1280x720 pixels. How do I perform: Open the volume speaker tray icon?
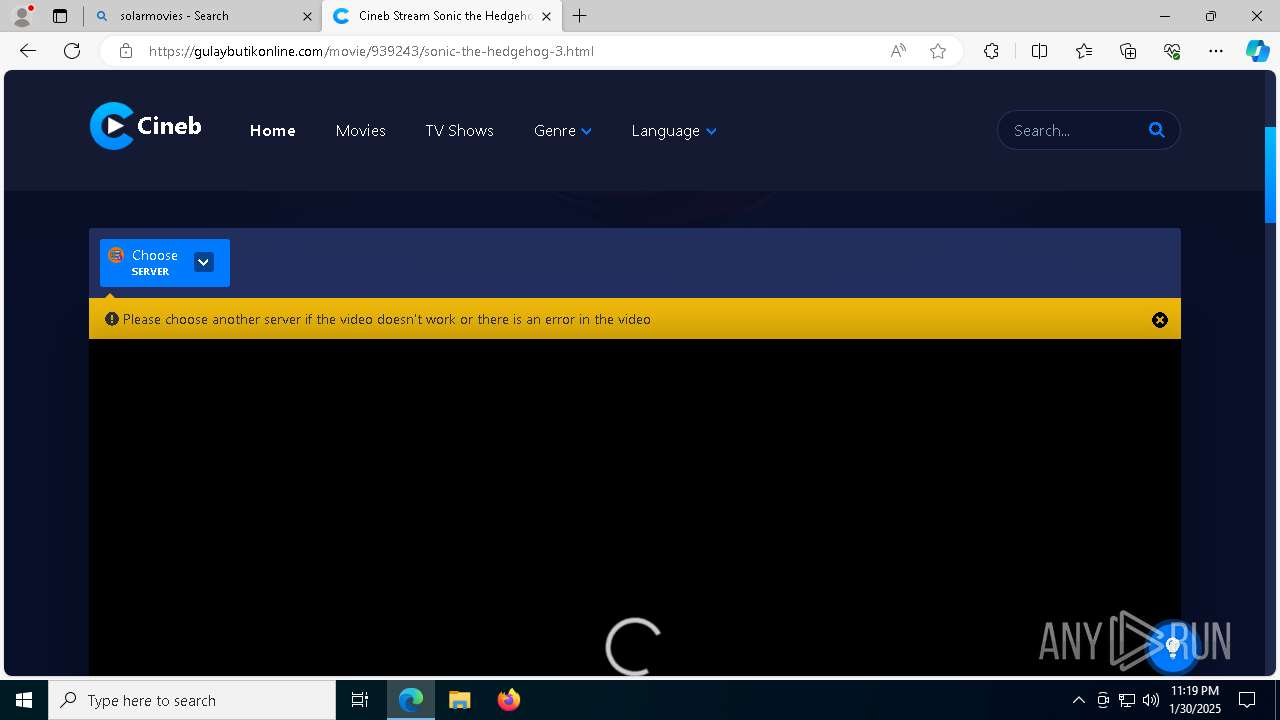1150,700
